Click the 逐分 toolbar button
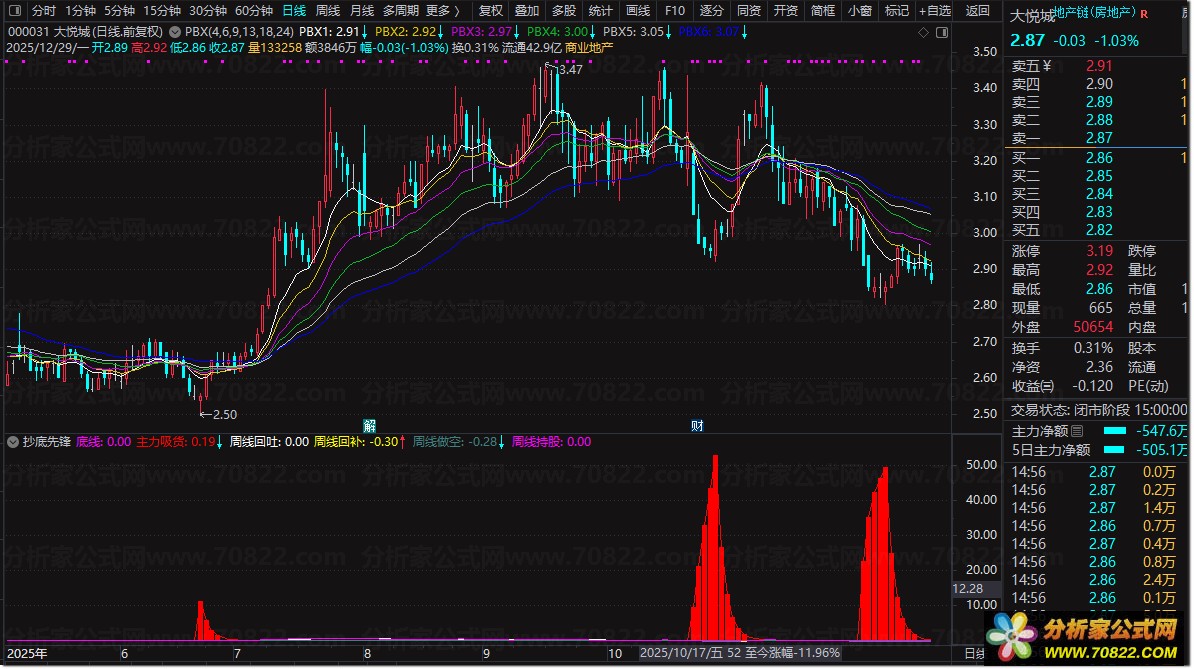 (711, 11)
